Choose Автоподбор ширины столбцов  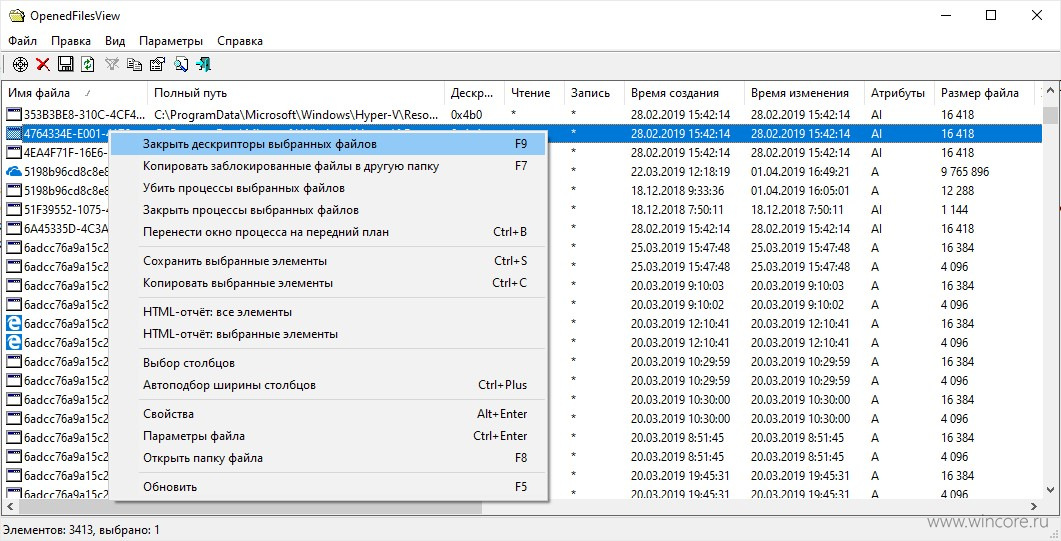pyautogui.click(x=328, y=385)
